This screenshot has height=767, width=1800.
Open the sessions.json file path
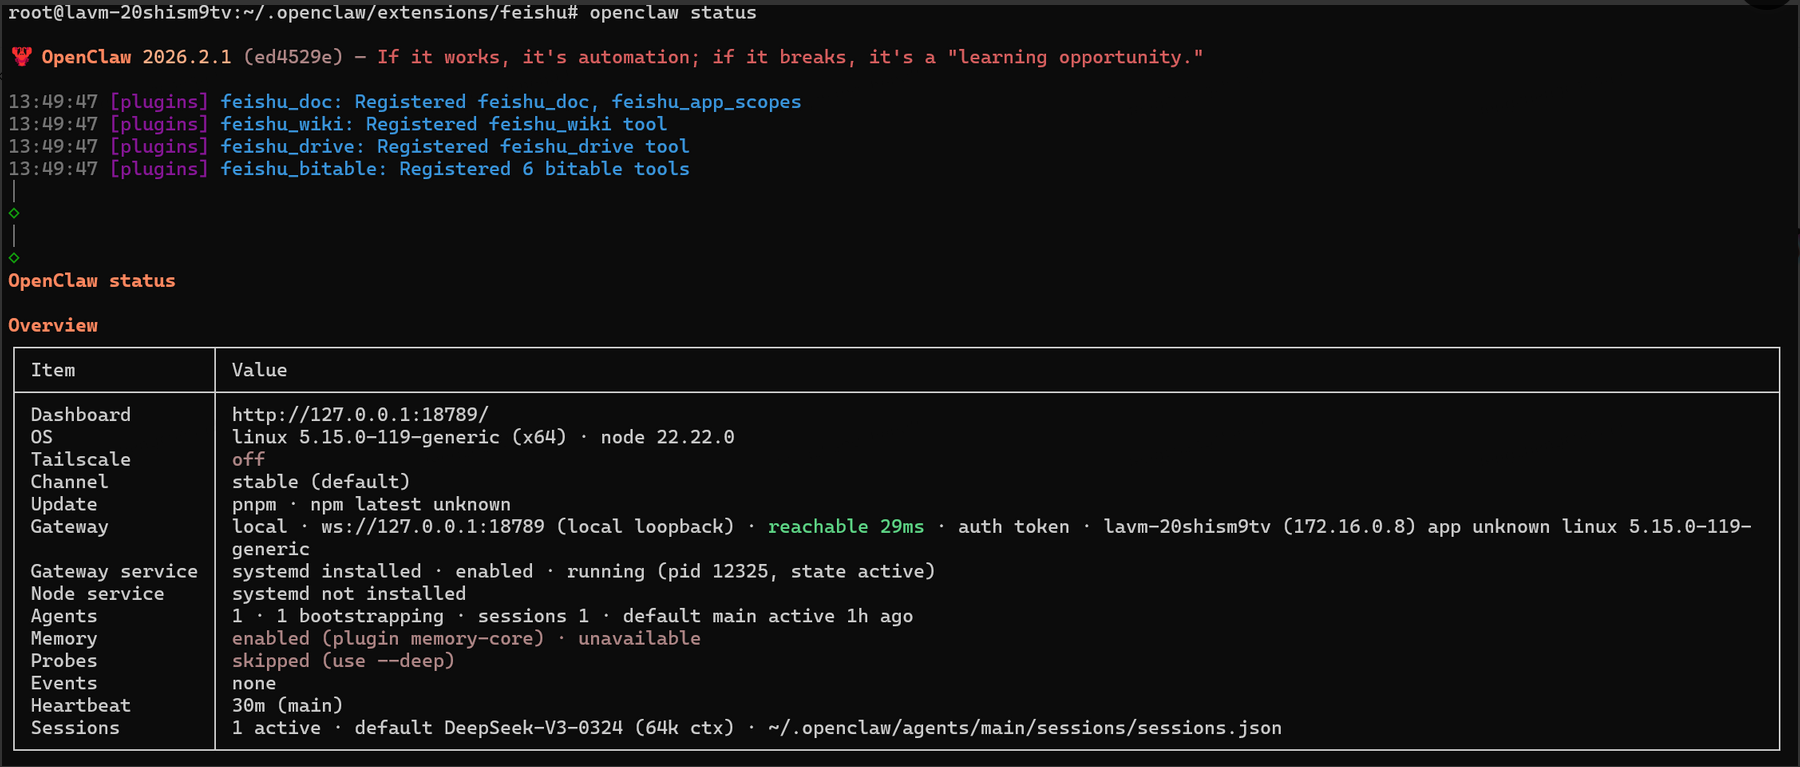pyautogui.click(x=1024, y=728)
